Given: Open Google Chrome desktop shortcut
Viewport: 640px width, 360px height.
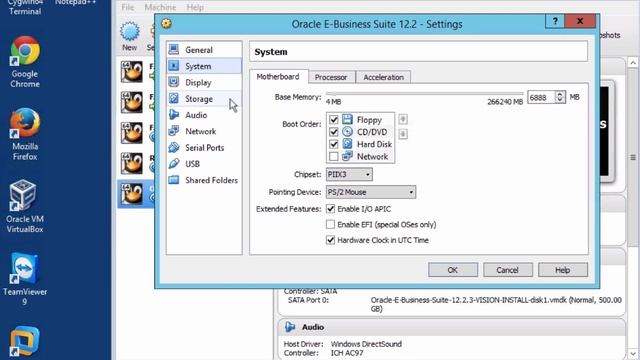Looking at the screenshot, I should click(x=25, y=62).
